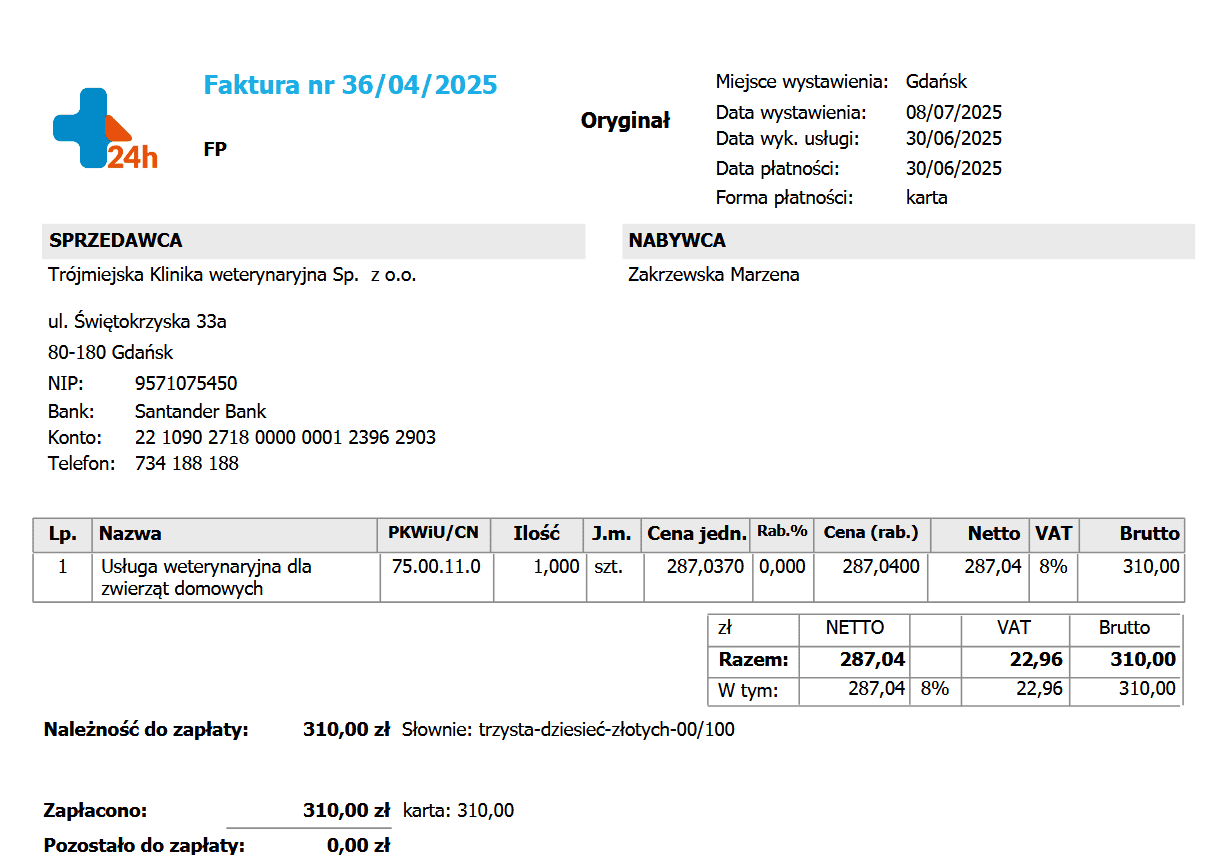Select the "Faktura nr 36/04/2025" invoice title
The height and width of the screenshot is (855, 1205).
point(350,85)
